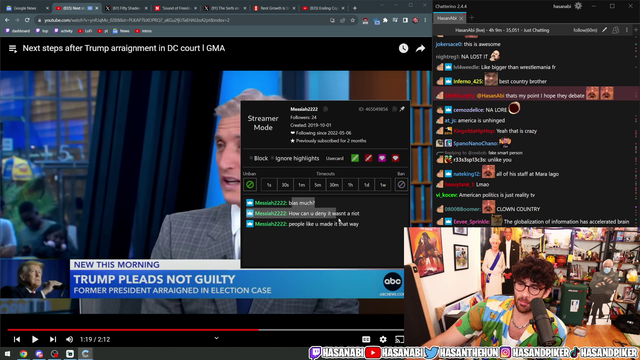
Task: Open the dashboard bookmark
Action: coord(18,31)
